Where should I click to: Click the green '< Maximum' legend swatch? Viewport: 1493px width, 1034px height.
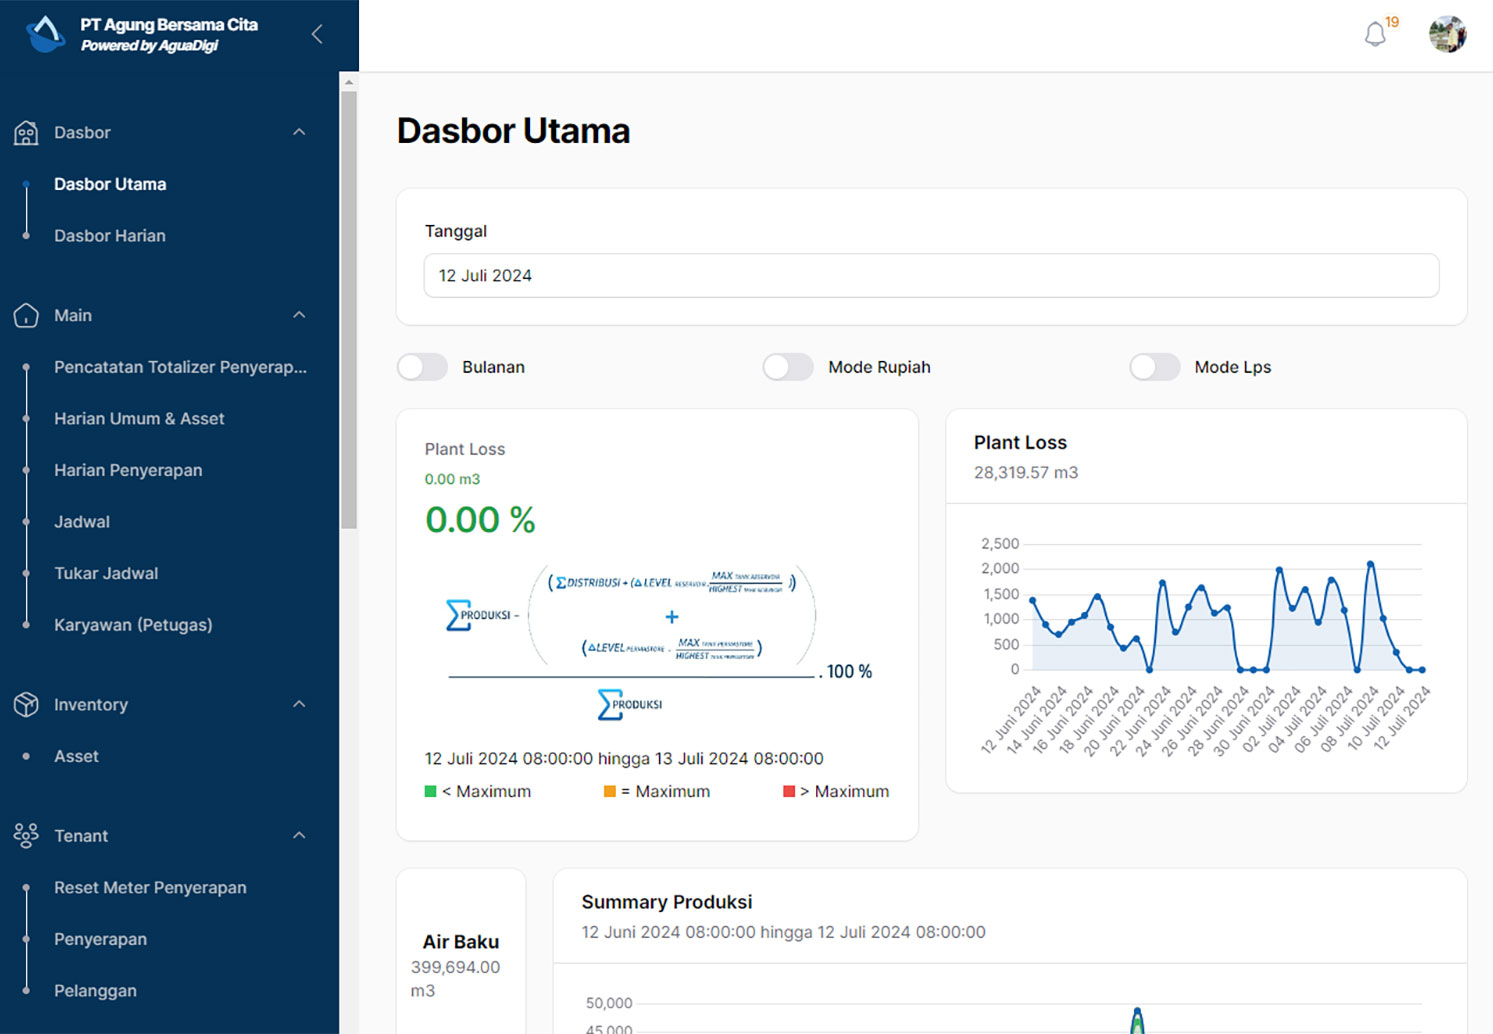coord(431,792)
